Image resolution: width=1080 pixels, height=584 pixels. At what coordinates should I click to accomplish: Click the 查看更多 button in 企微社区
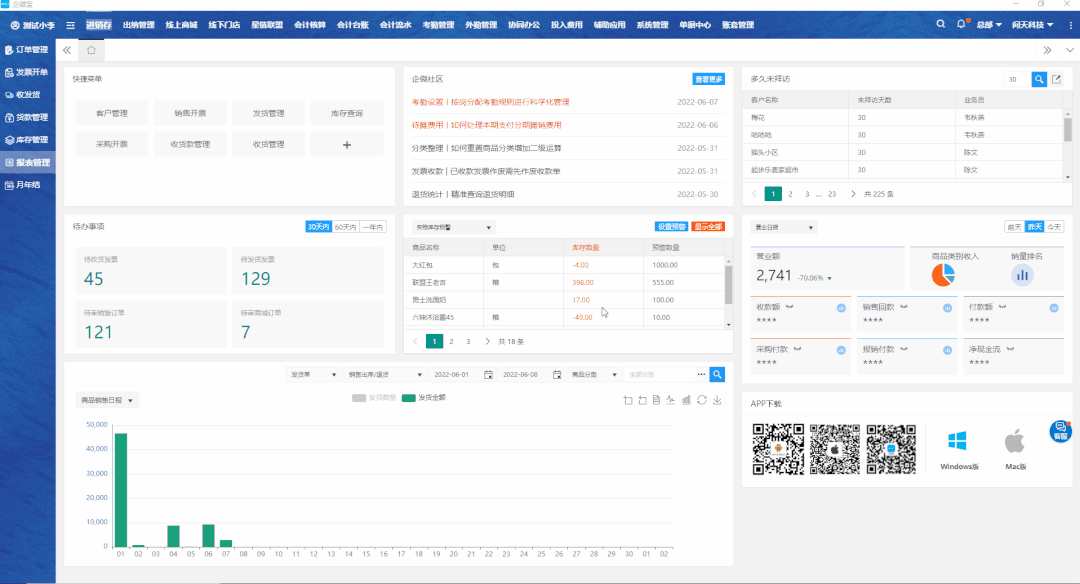click(708, 79)
